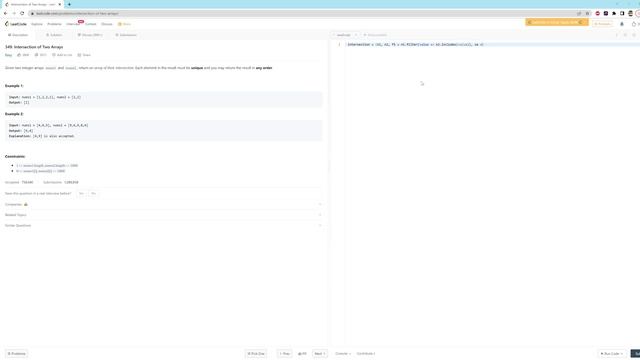Switch to the Submissions tab

(126, 35)
